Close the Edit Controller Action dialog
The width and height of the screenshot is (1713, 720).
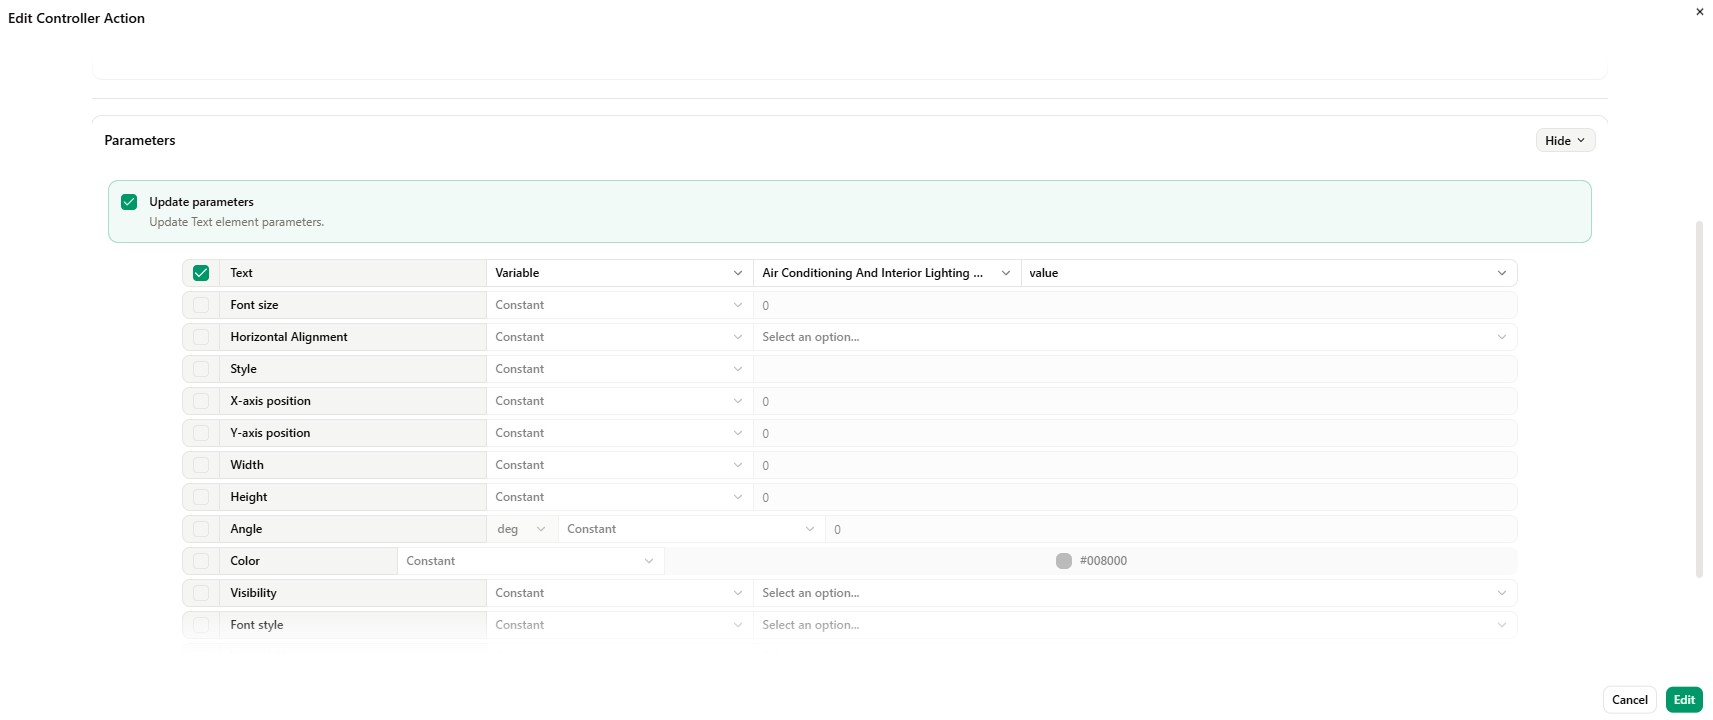(x=1699, y=12)
